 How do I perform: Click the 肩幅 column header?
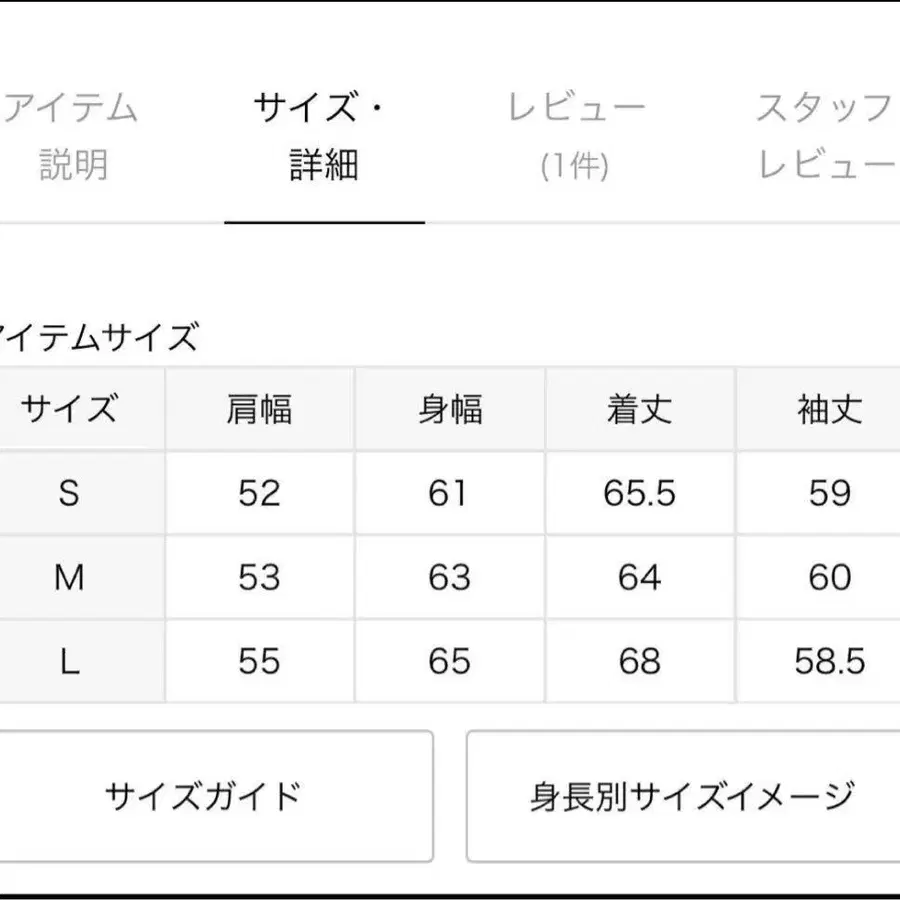(x=259, y=409)
